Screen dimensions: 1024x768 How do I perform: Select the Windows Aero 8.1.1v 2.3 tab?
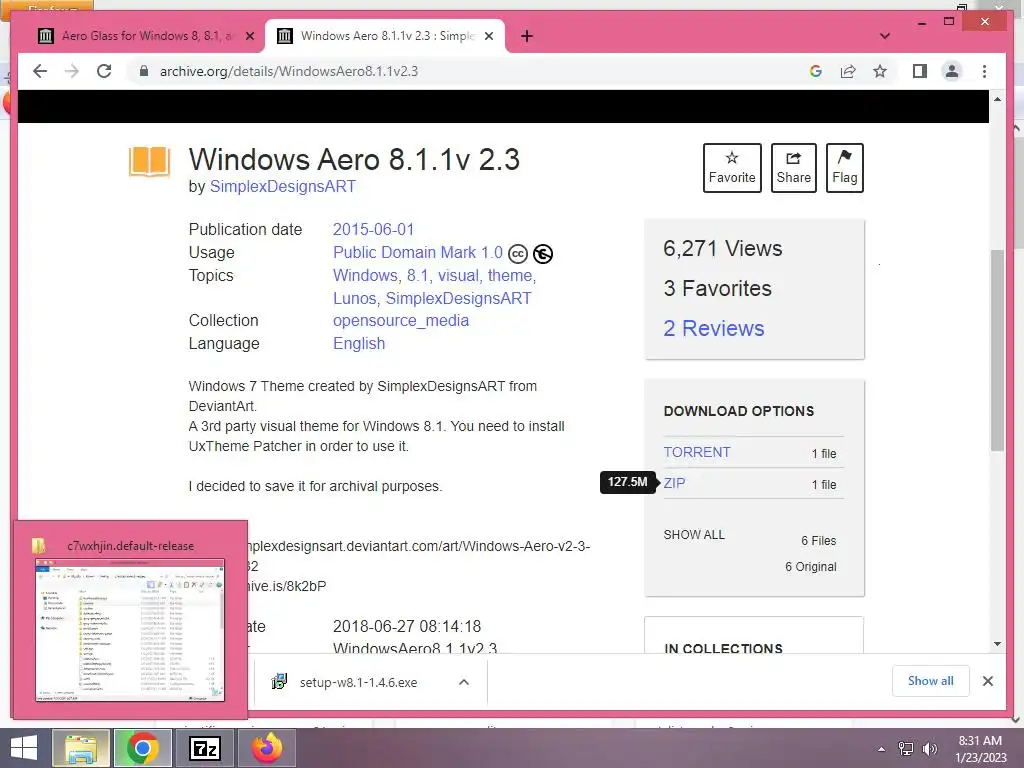pyautogui.click(x=385, y=36)
